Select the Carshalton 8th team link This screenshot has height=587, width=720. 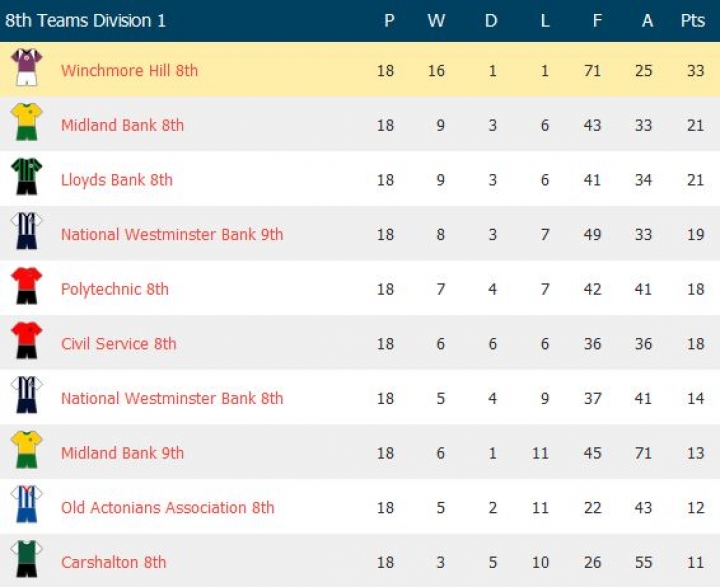tap(113, 562)
